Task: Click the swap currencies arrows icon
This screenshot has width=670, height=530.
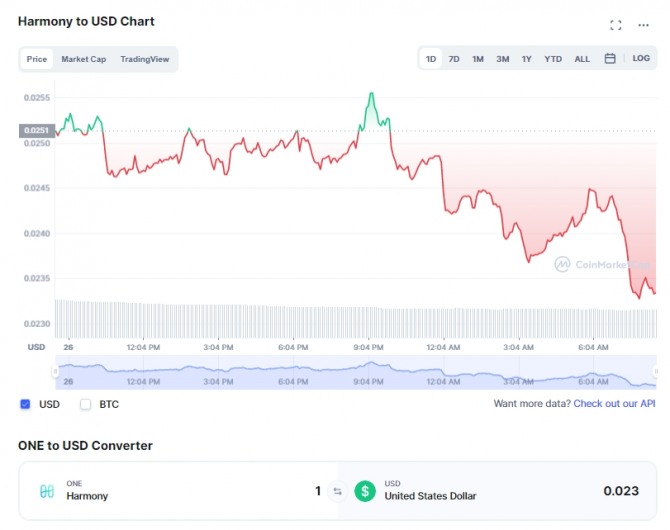Action: coord(337,491)
